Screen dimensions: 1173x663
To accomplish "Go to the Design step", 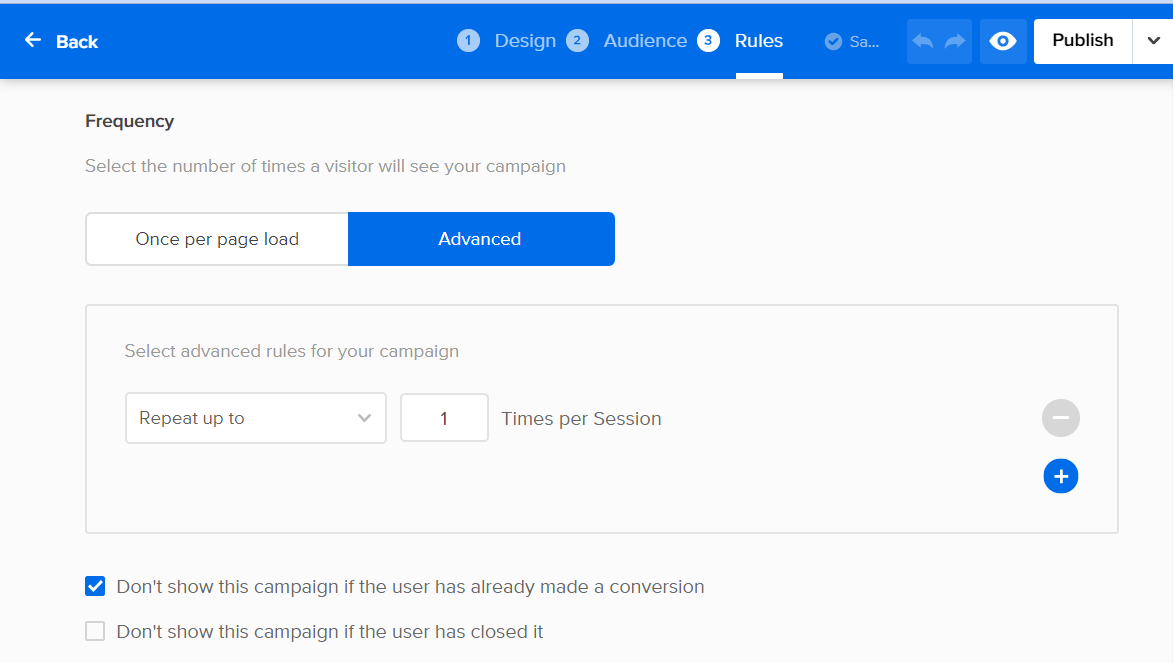I will [525, 41].
